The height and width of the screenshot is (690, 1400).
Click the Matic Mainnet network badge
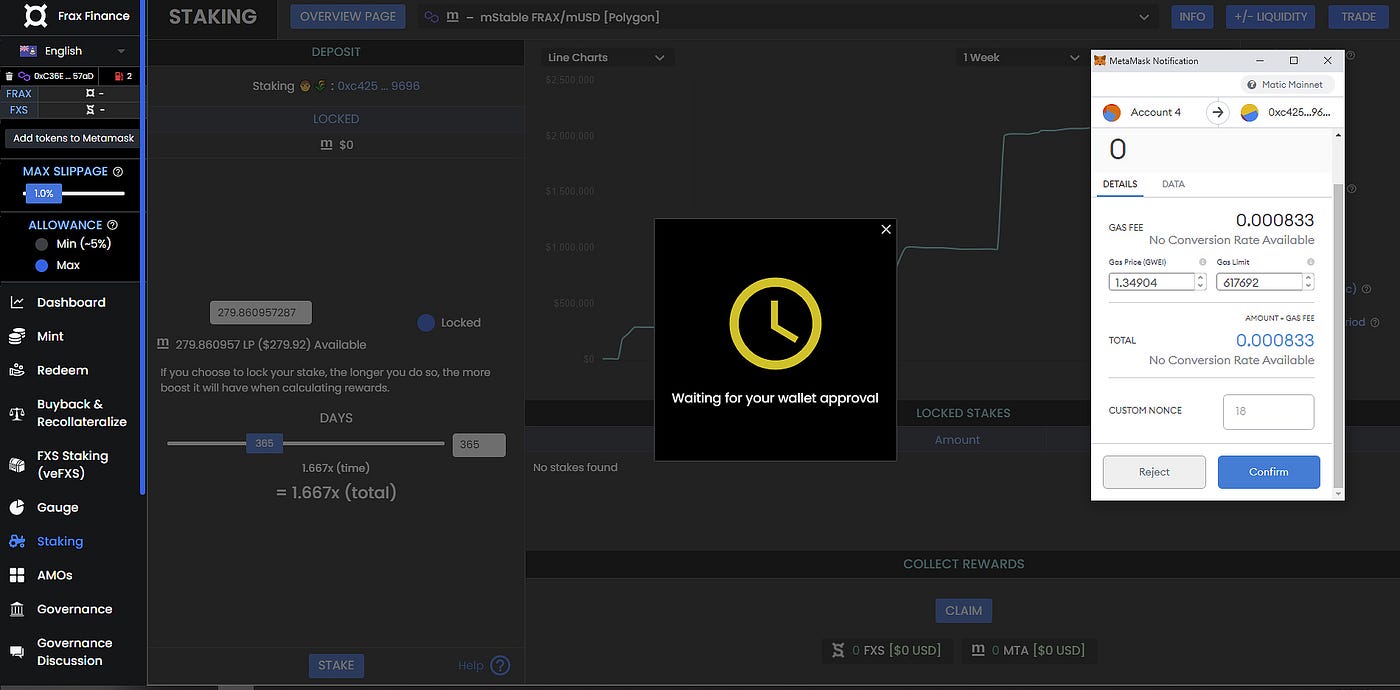click(x=1288, y=85)
